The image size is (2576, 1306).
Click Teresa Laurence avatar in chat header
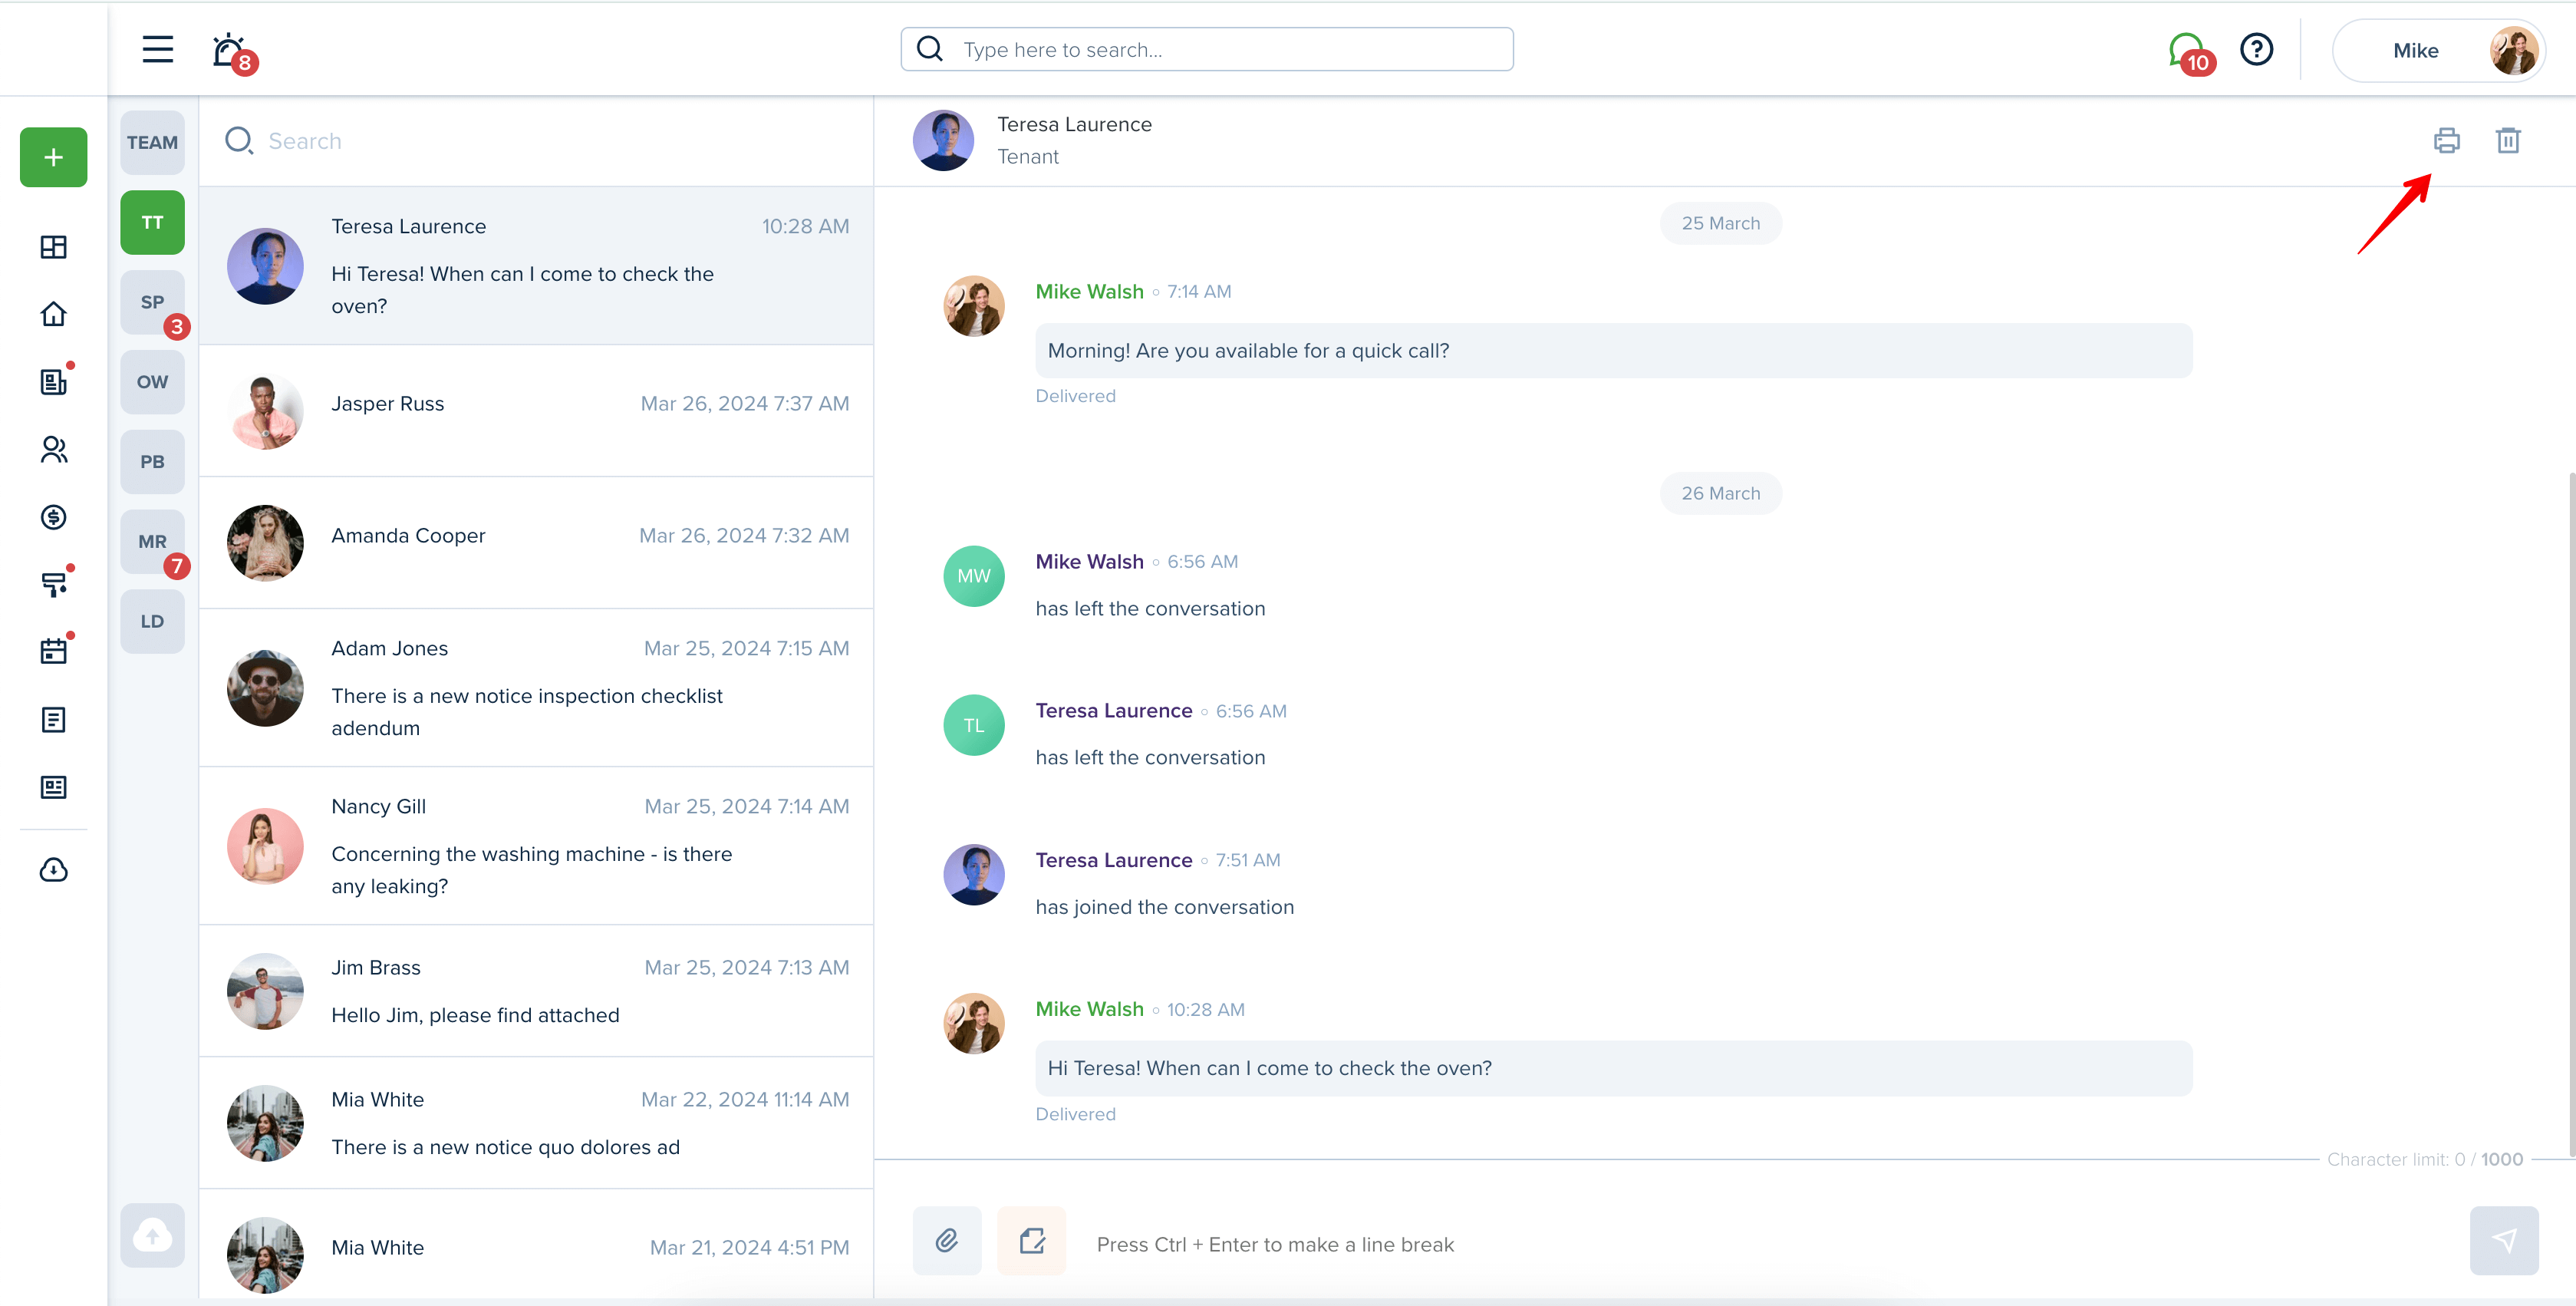(x=943, y=140)
